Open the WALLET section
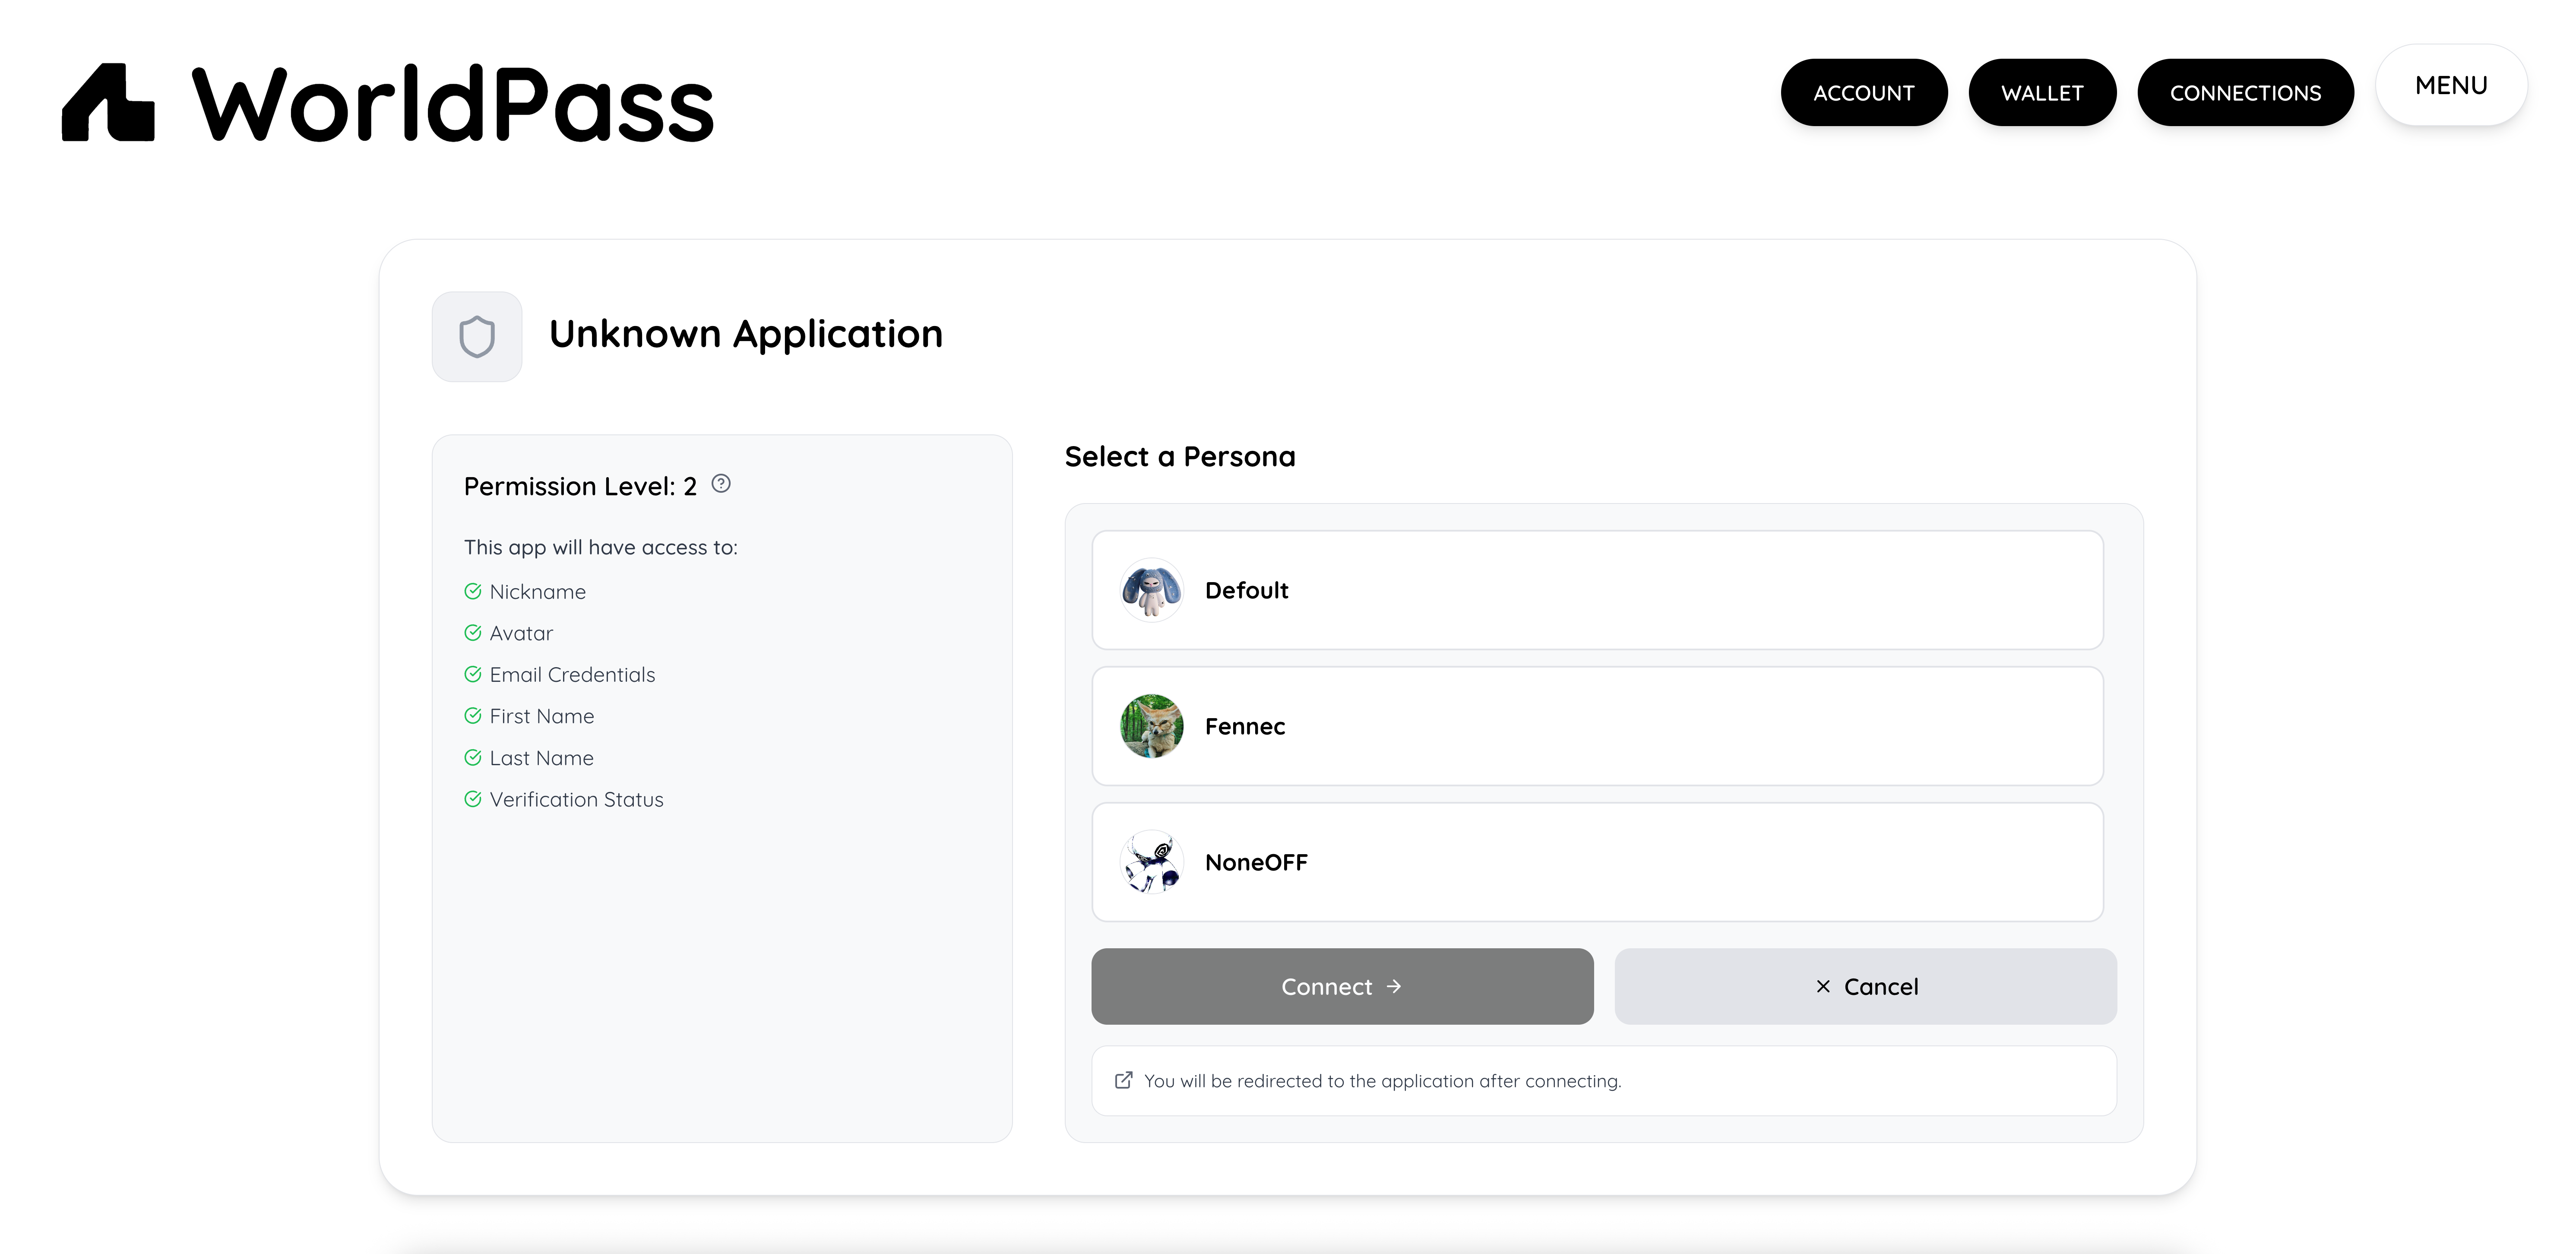Viewport: 2576px width, 1254px height. (2041, 93)
